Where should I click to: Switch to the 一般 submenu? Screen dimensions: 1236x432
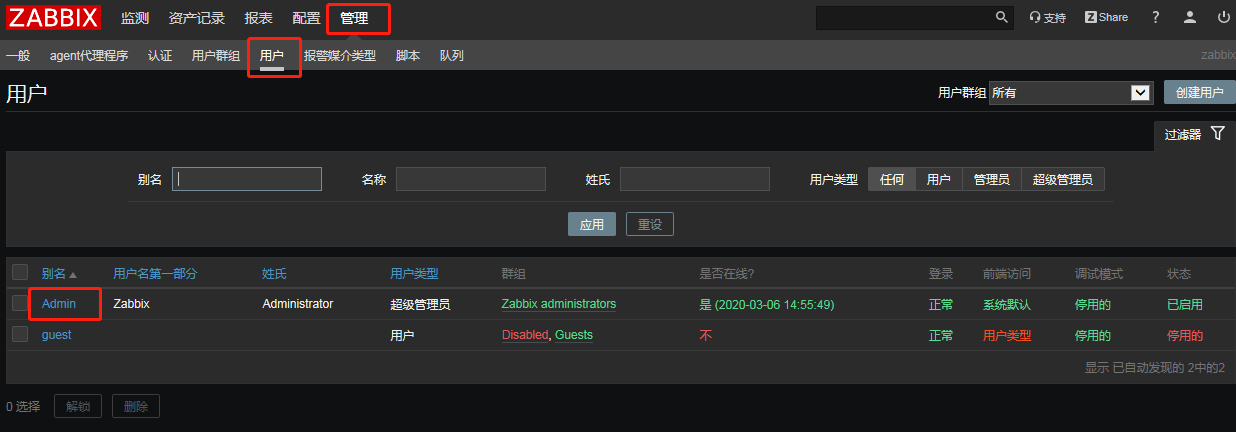(18, 56)
